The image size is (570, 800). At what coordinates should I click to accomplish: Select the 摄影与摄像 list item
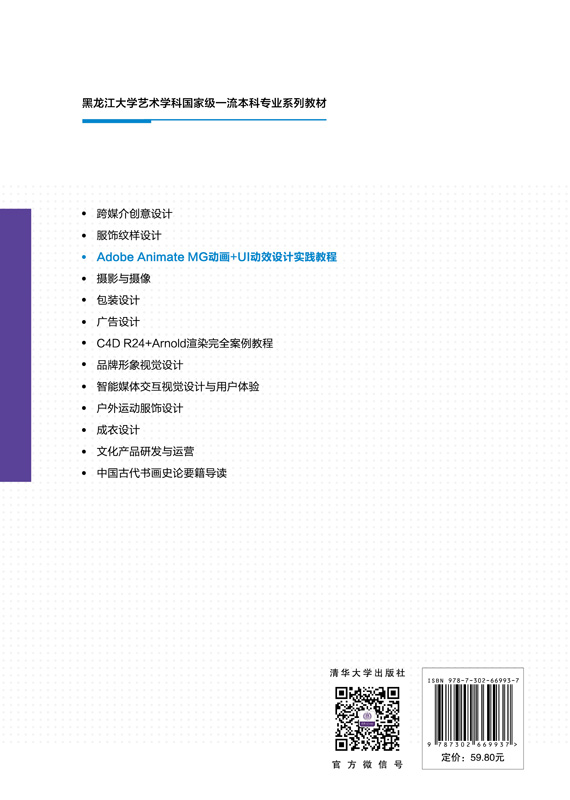click(123, 279)
